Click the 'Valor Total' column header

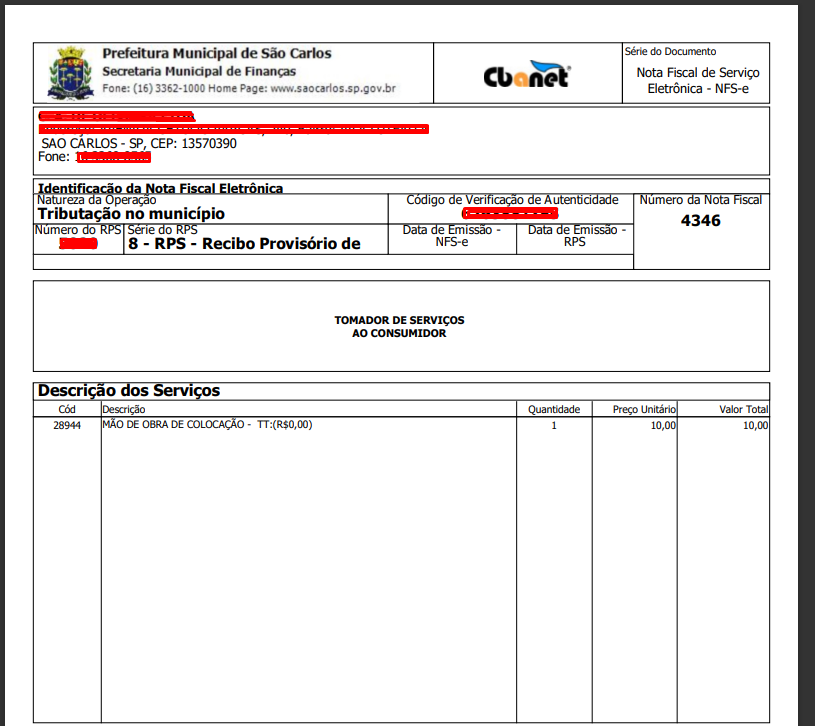[x=743, y=410]
